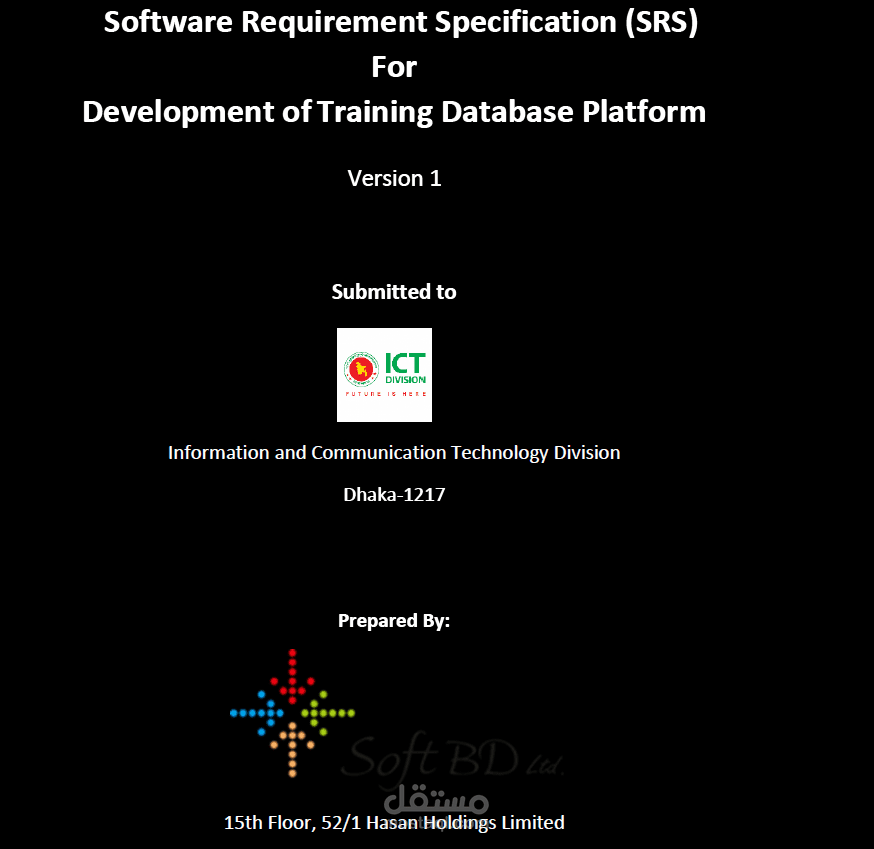
Task: Click the "Dhaka-1217" address text
Action: point(394,494)
